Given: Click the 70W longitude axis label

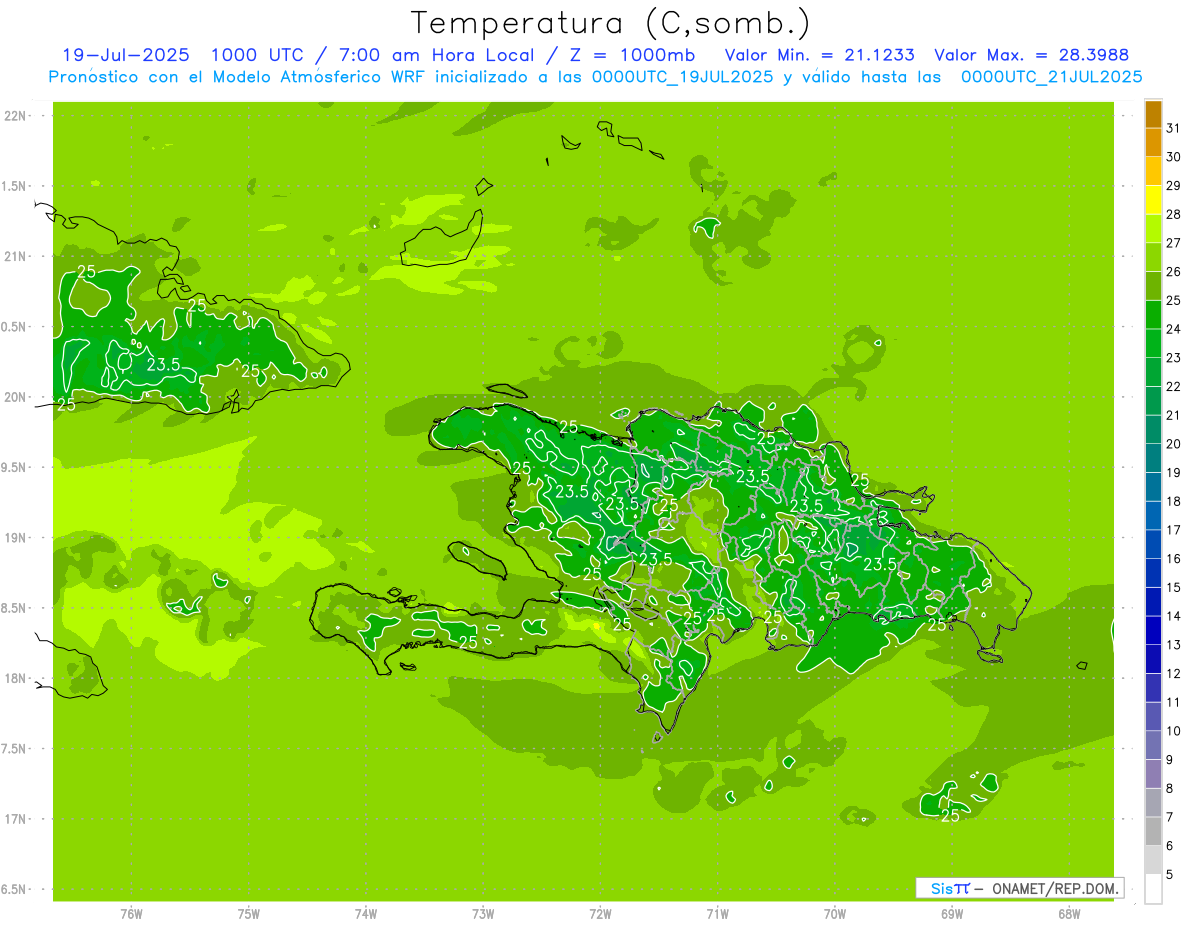Looking at the screenshot, I should pos(835,913).
